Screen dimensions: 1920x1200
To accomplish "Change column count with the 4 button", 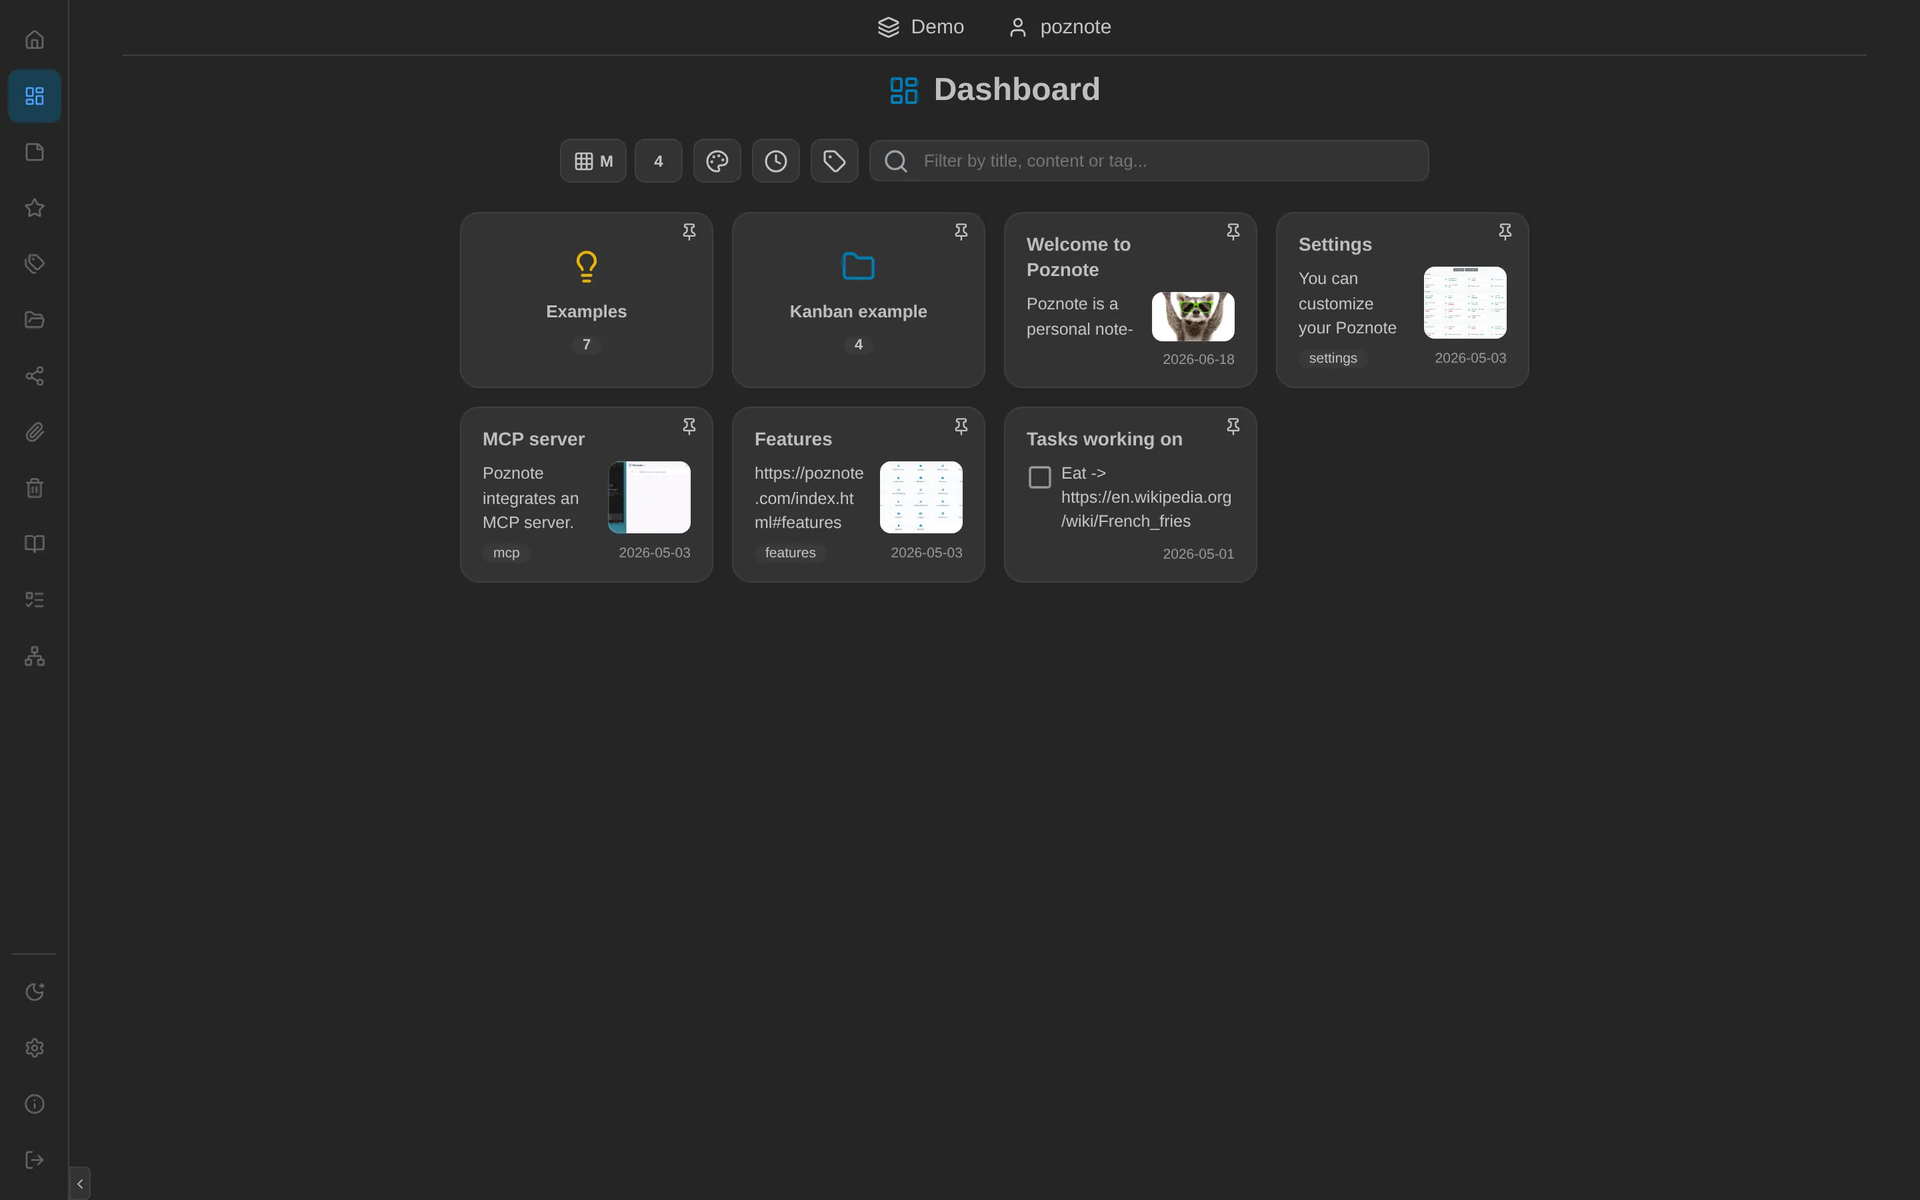I will [658, 161].
